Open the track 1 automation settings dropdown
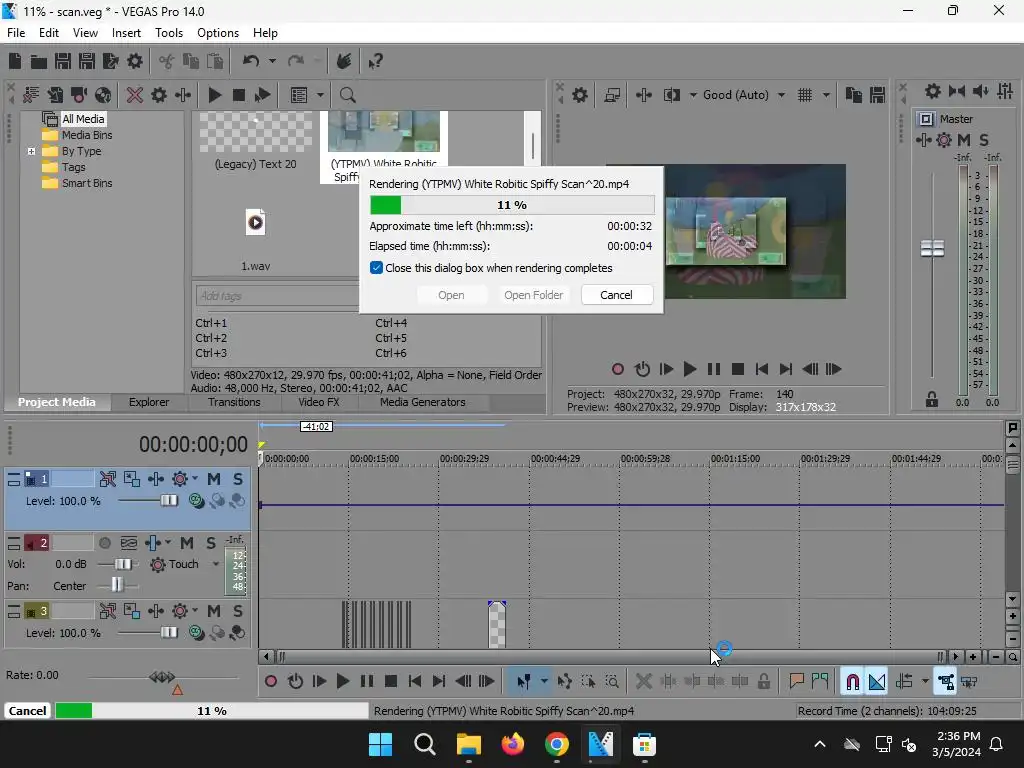 195,479
